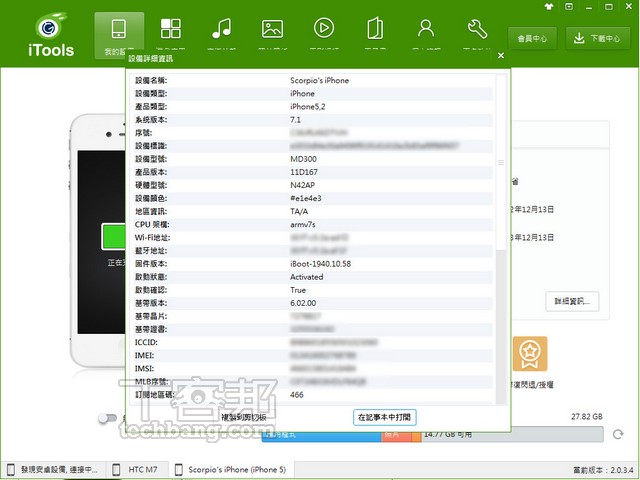The height and width of the screenshot is (480, 640).
Task: Open the Applications grid icon
Action: 171,29
